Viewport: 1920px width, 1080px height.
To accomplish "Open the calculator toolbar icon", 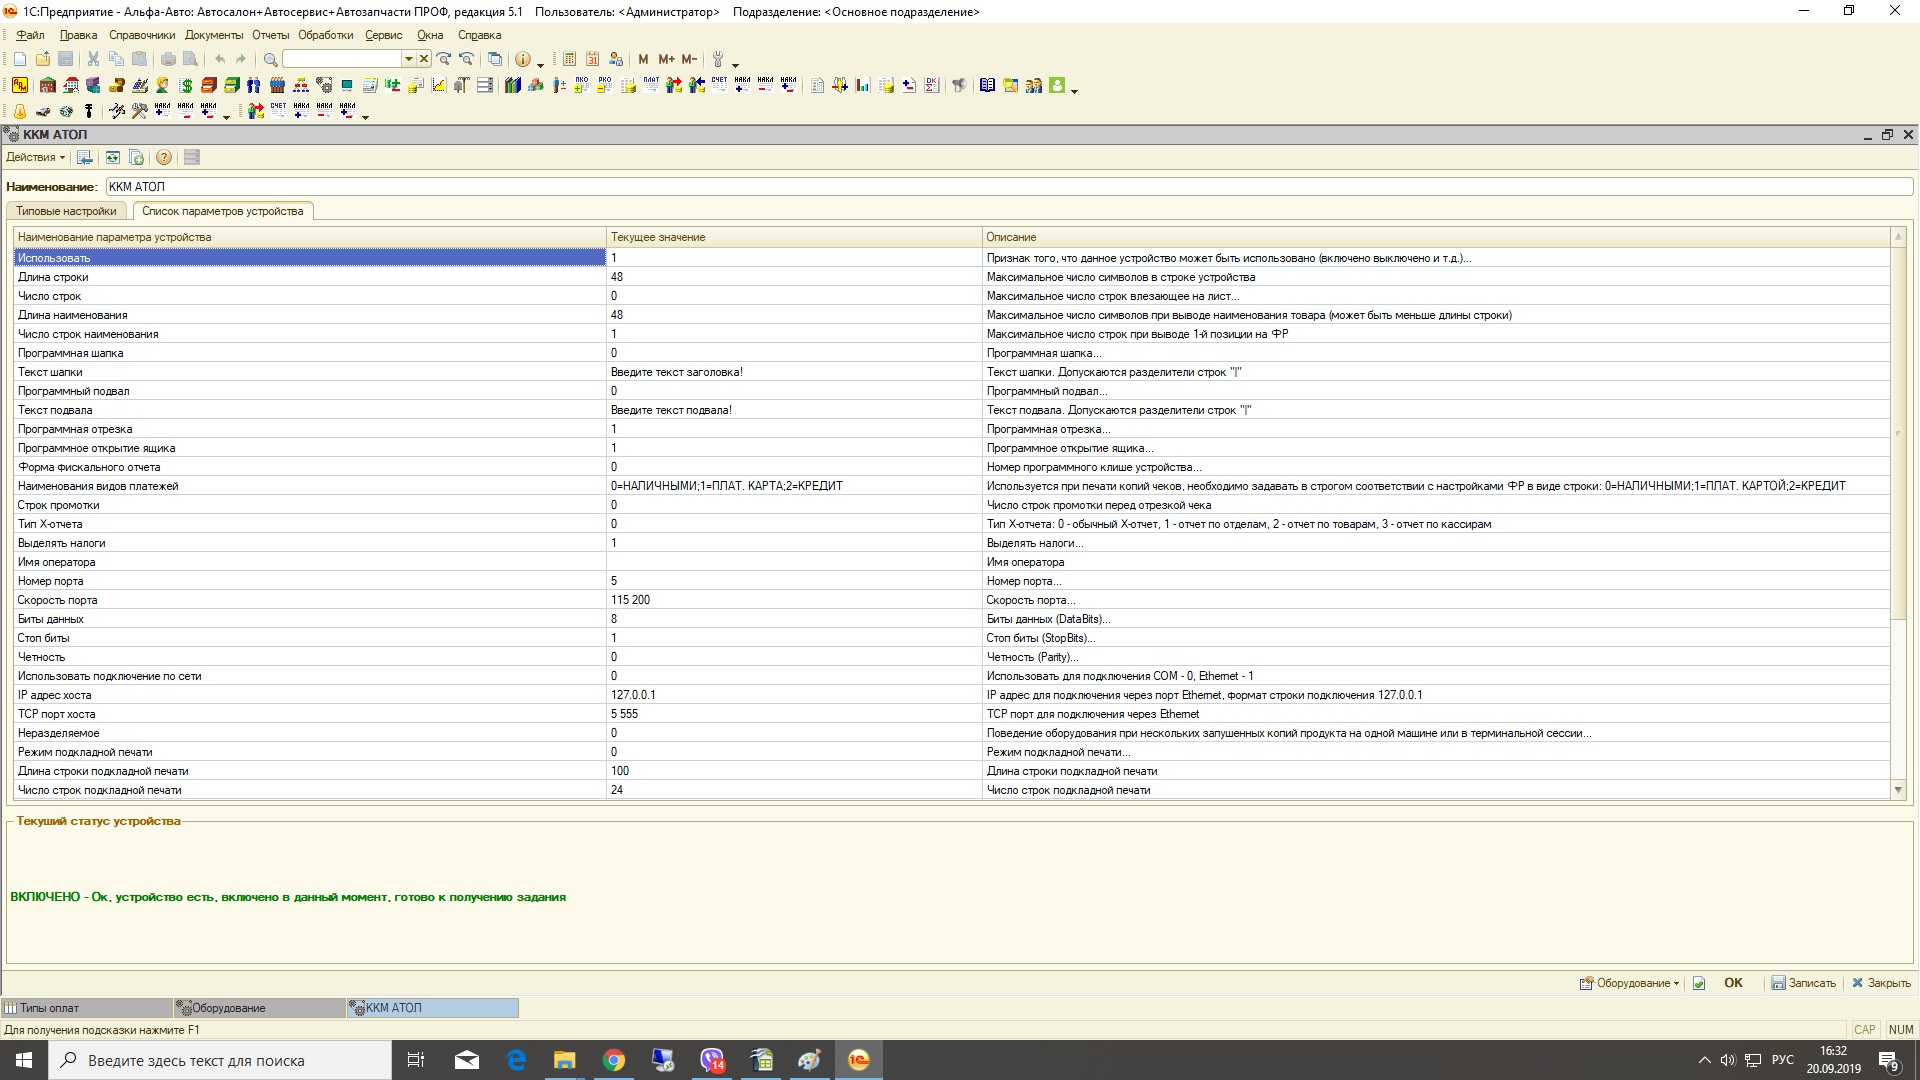I will (x=569, y=59).
